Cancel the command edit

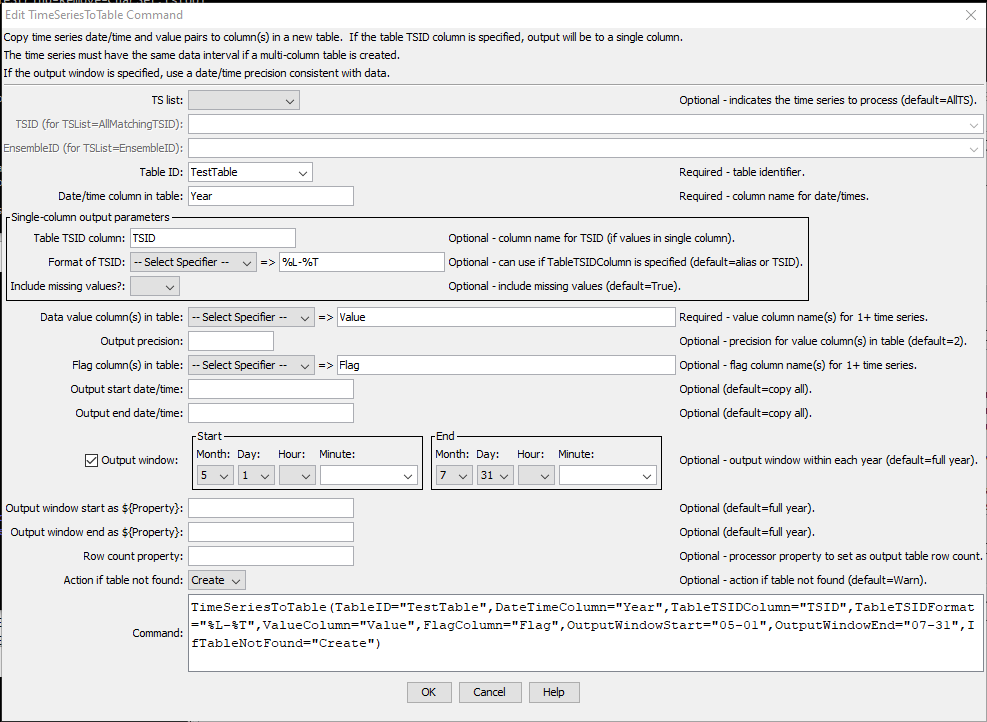tap(489, 692)
